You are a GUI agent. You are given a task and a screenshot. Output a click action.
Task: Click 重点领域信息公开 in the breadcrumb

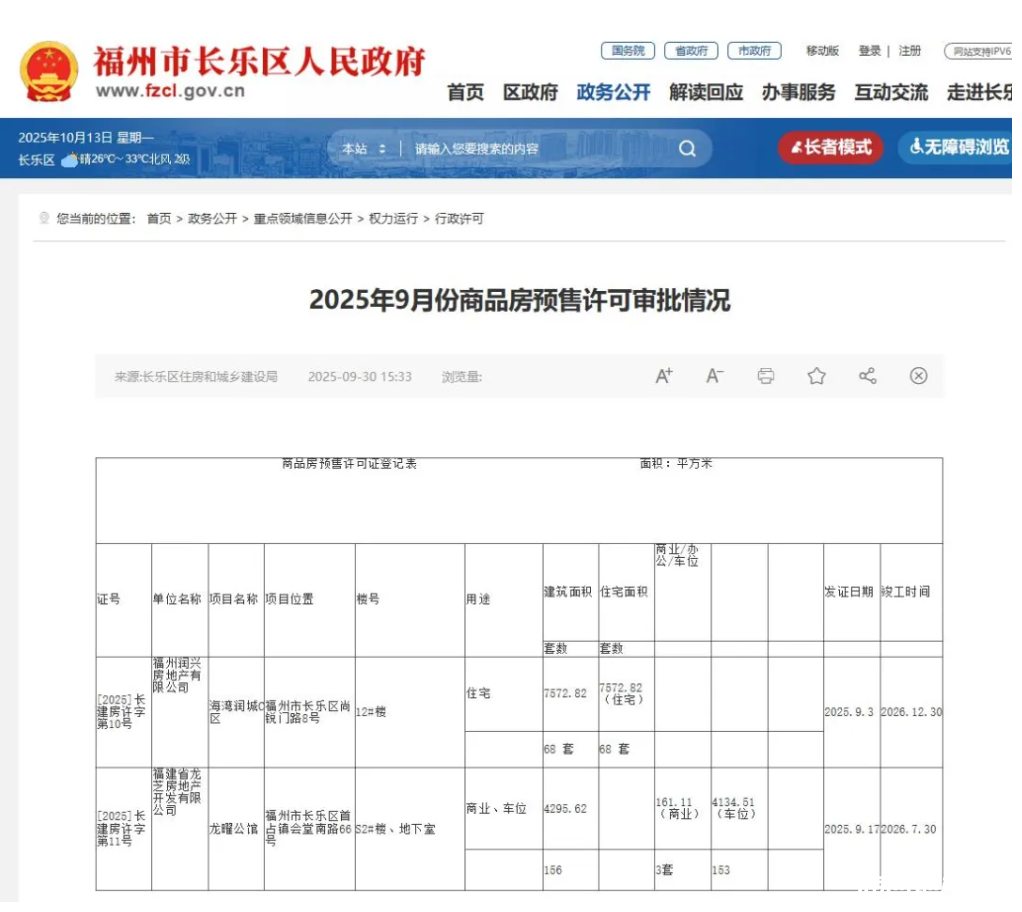(302, 219)
